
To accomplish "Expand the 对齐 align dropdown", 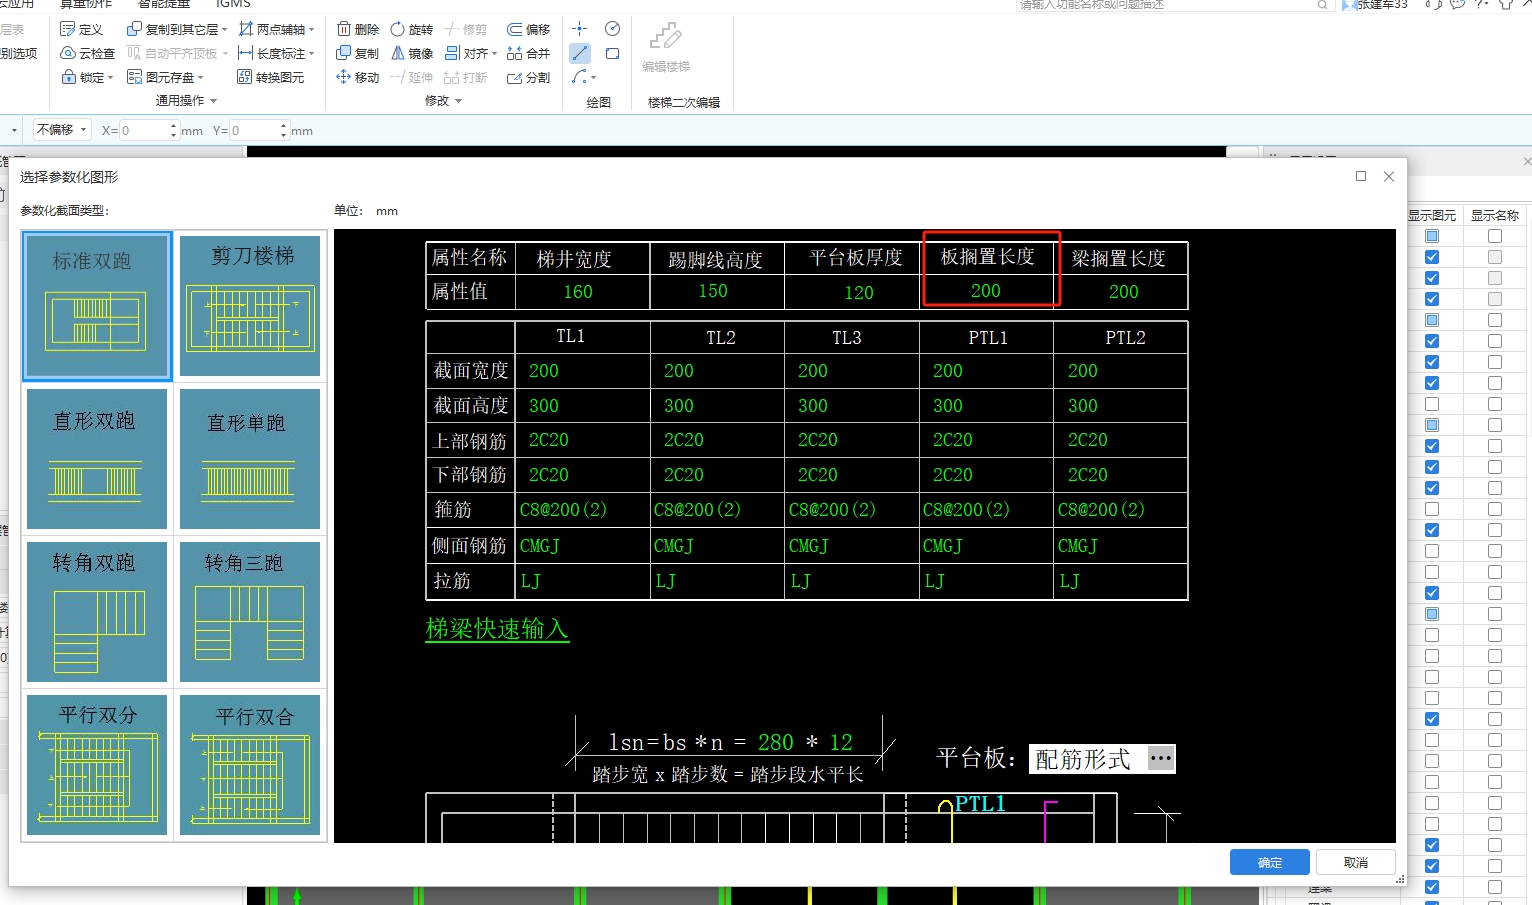I will 495,54.
